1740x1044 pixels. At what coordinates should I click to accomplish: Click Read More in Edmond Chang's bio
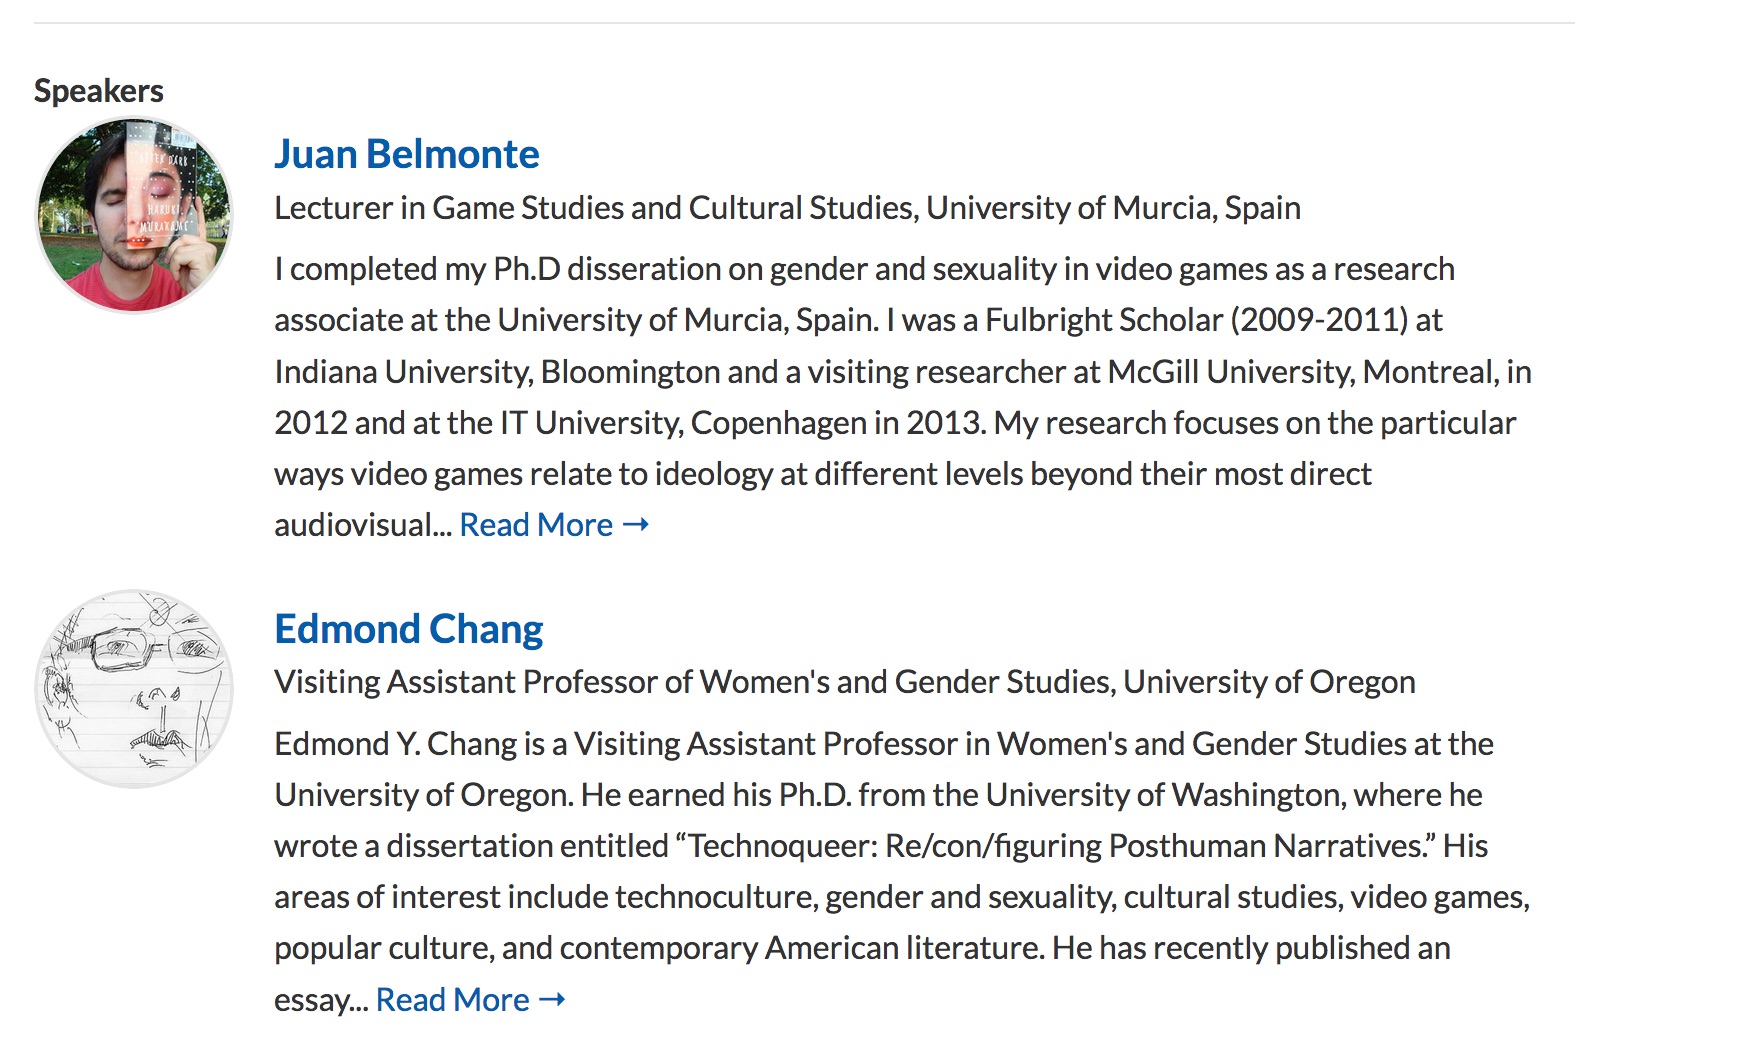tap(453, 1000)
